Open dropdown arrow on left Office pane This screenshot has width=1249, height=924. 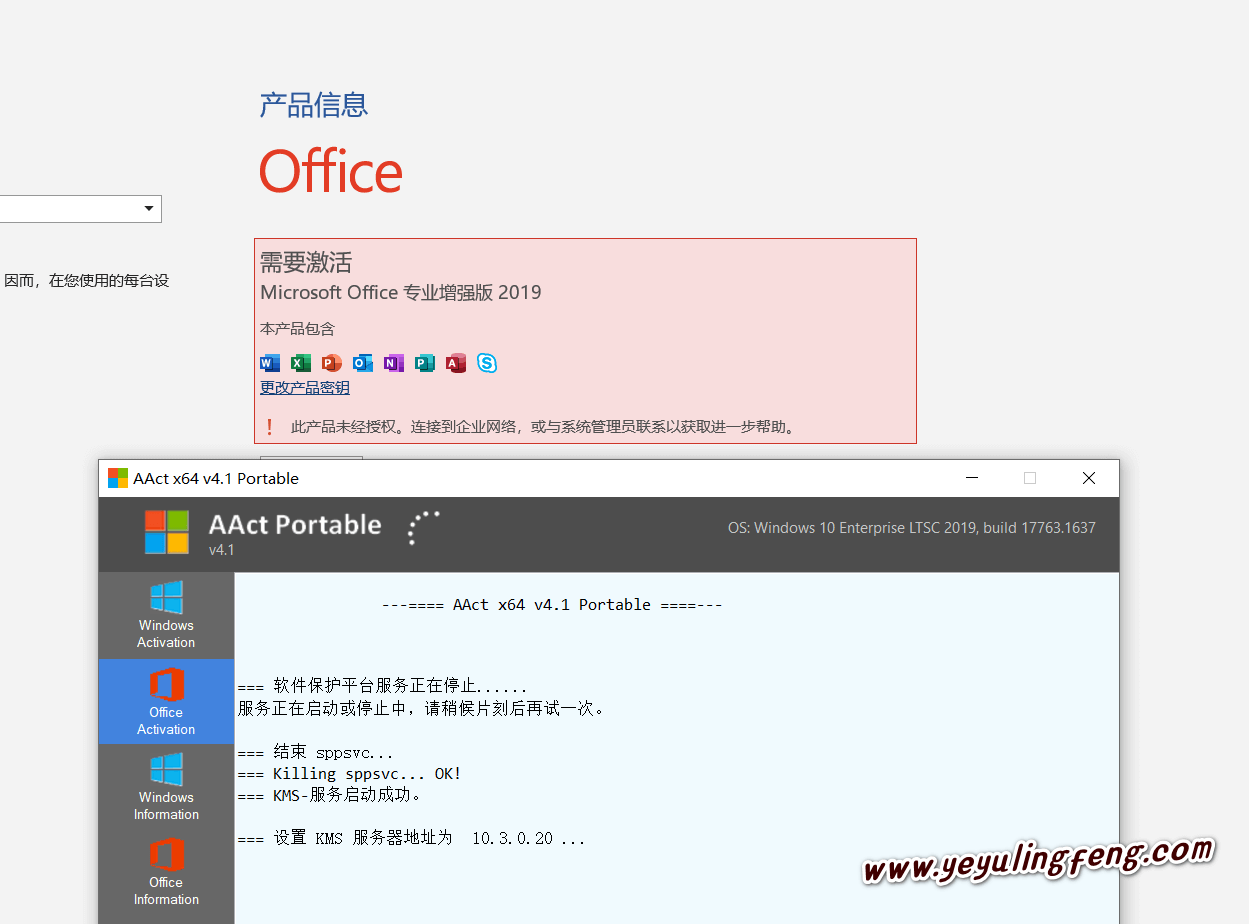[x=149, y=209]
